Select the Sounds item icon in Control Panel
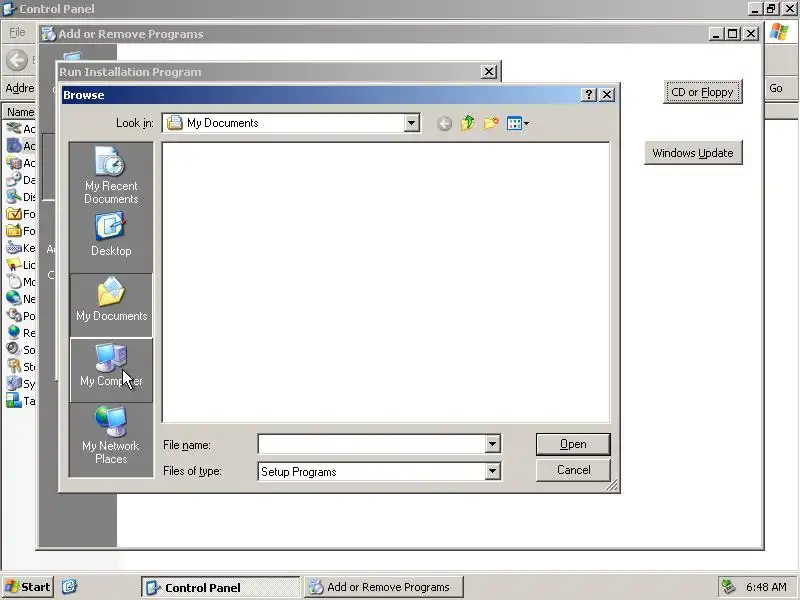The image size is (800, 600). pos(14,349)
